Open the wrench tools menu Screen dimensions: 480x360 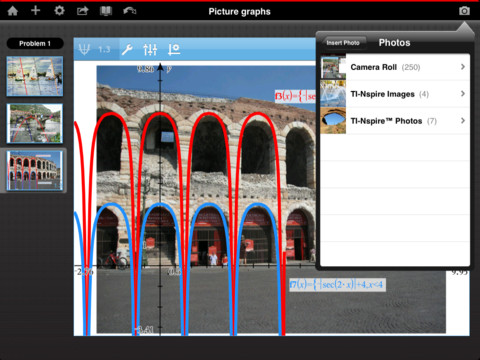[x=127, y=50]
